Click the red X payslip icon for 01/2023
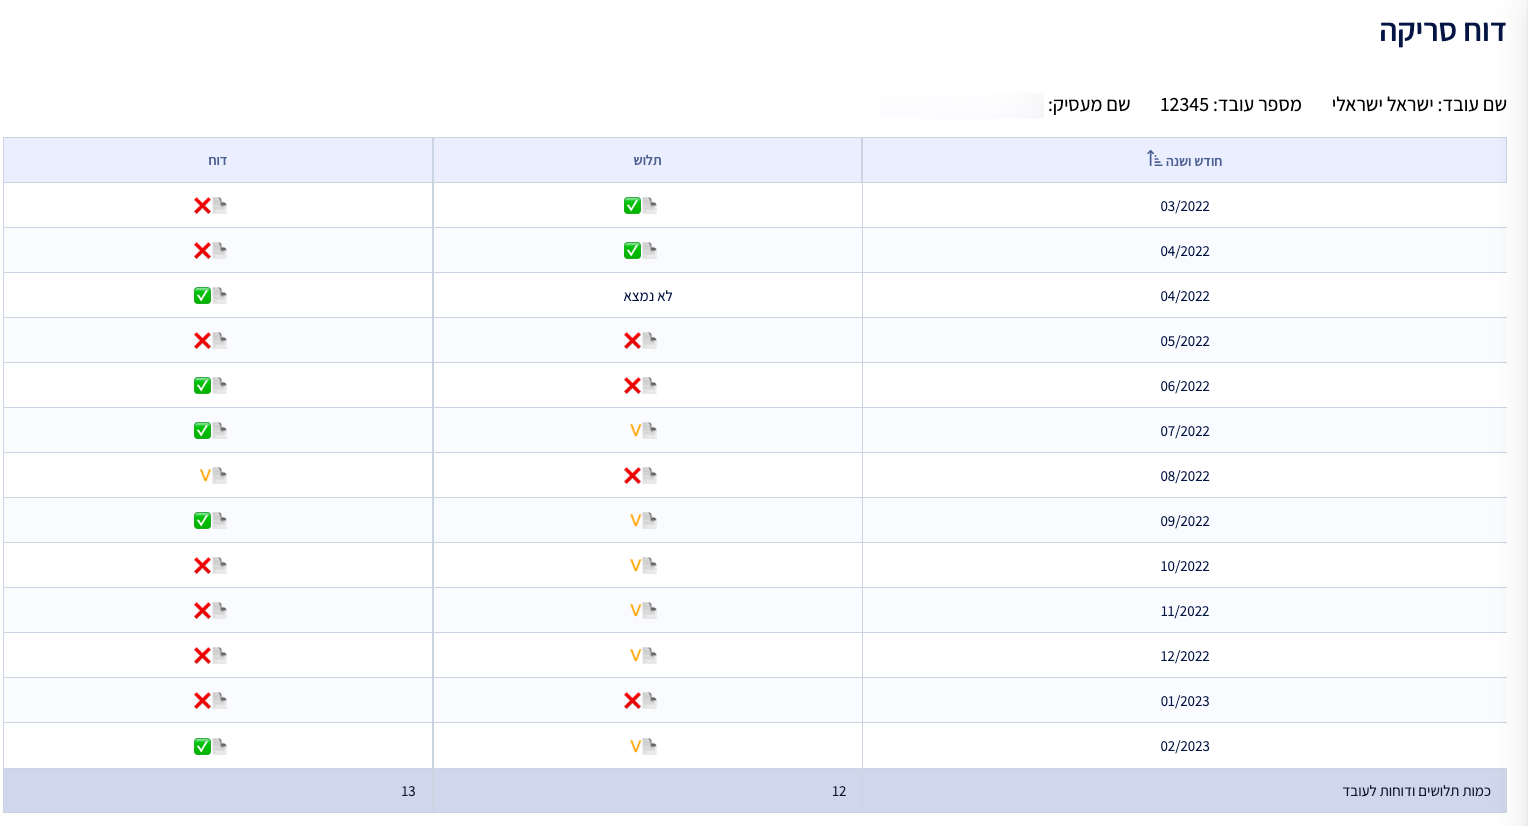Viewport: 1528px width, 826px height. 640,701
